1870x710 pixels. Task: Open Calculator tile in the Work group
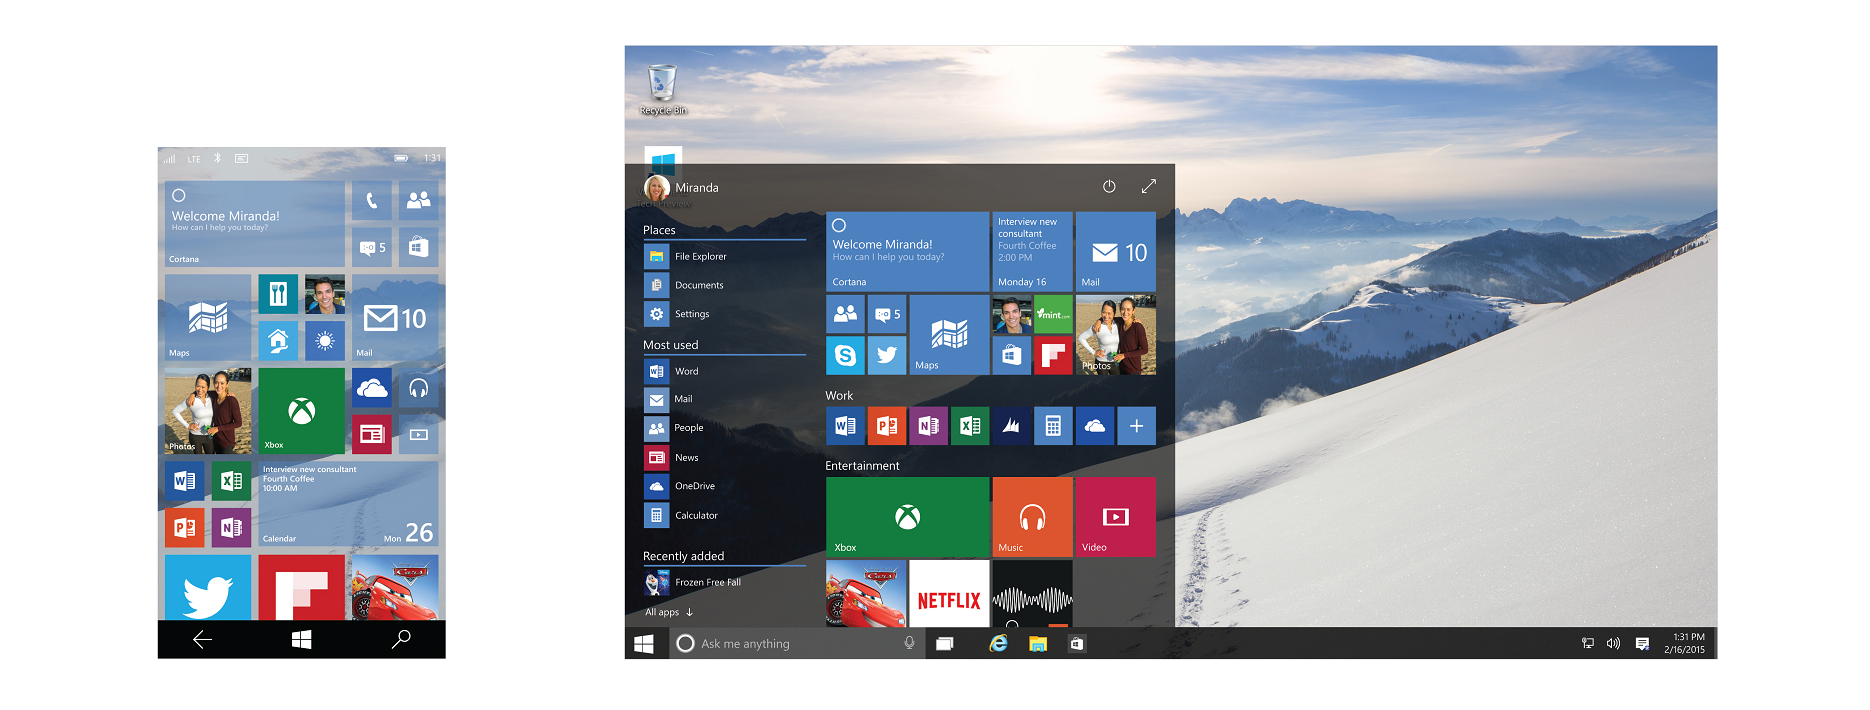[1053, 426]
